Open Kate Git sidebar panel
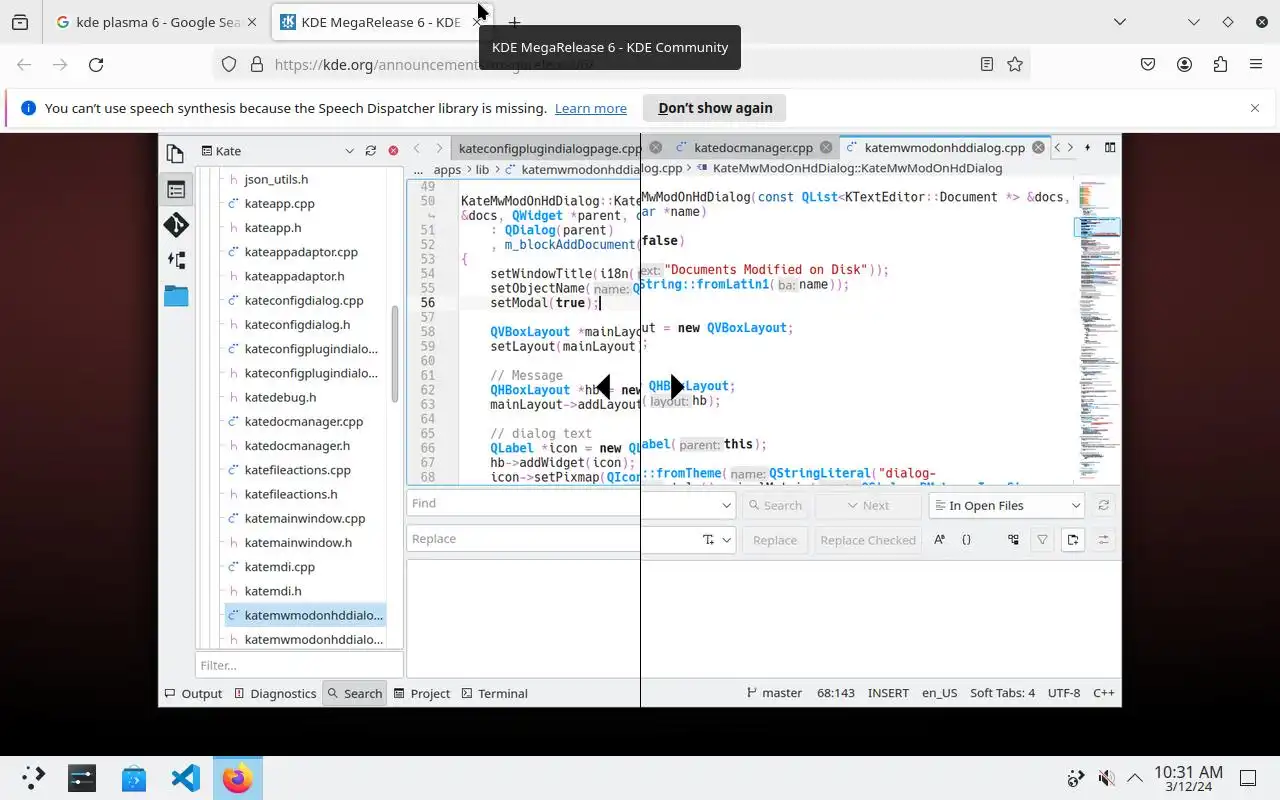This screenshot has width=1280, height=800. 176,225
